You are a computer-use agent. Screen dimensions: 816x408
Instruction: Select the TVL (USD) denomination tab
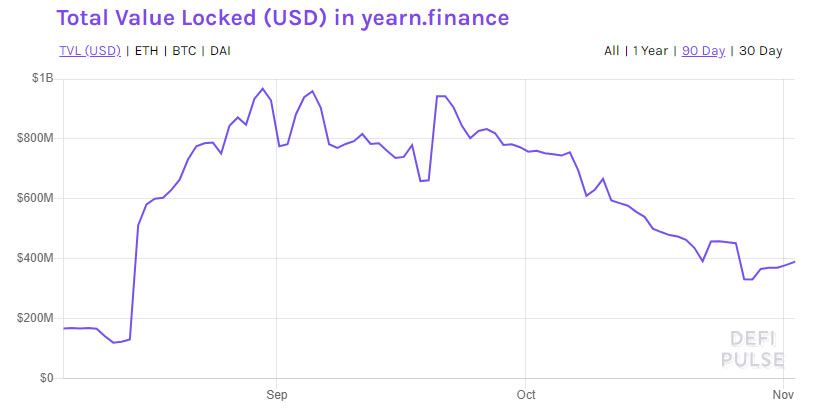coord(89,51)
